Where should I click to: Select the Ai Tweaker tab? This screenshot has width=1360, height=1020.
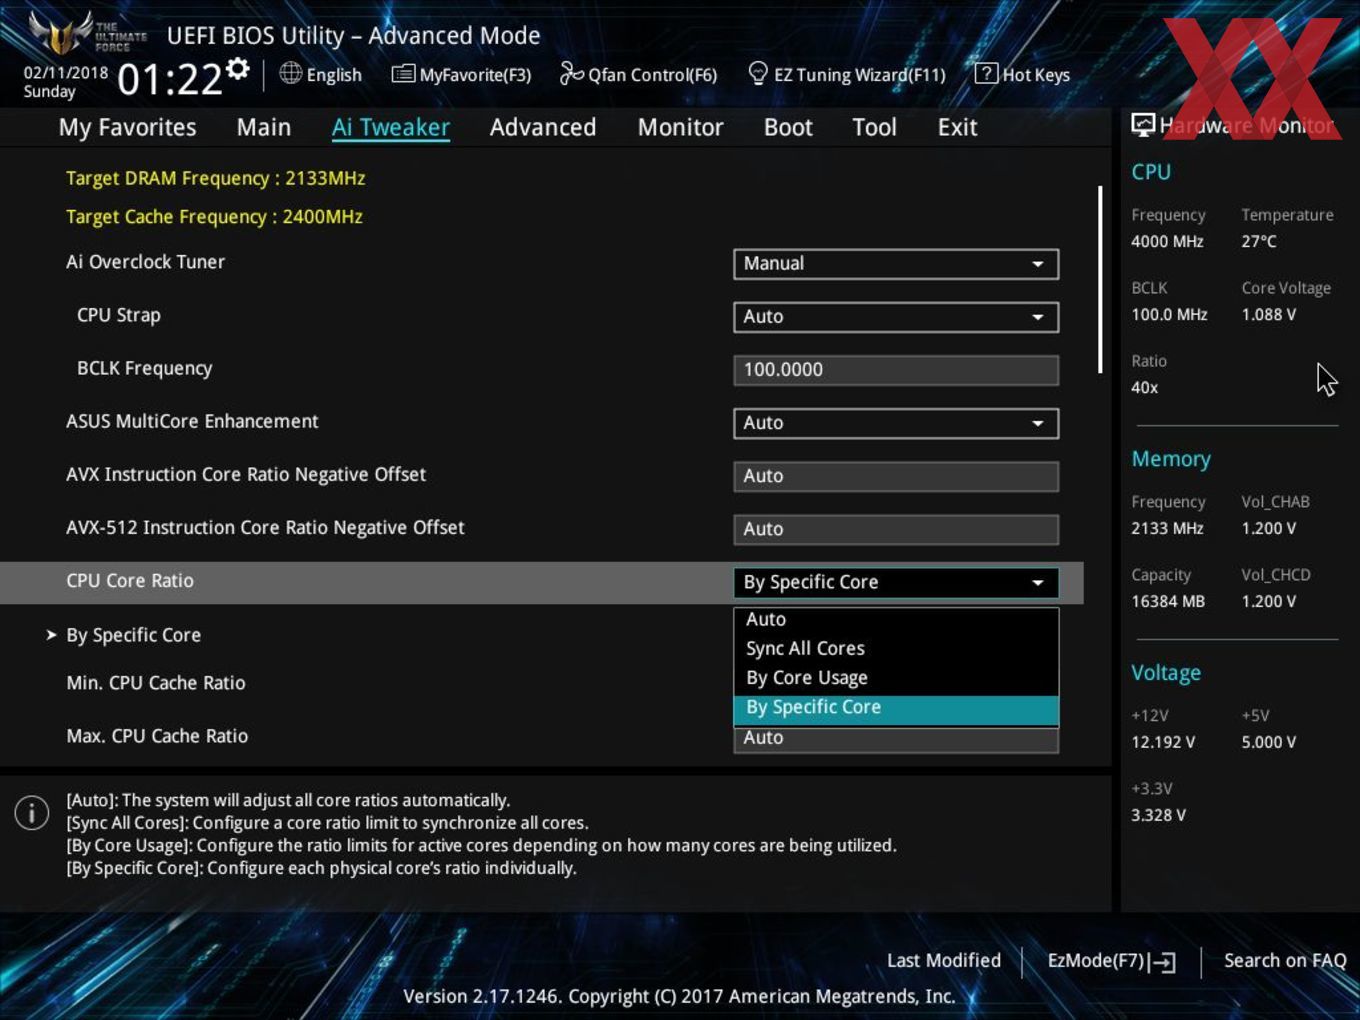click(x=391, y=127)
